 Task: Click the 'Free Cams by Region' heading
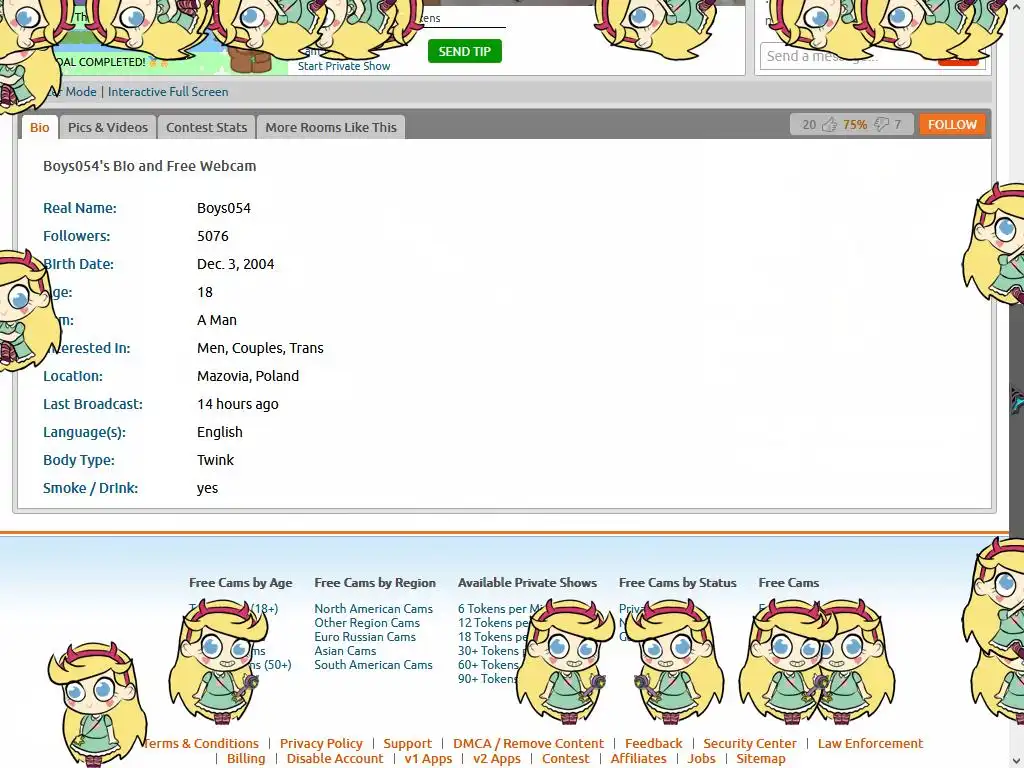(375, 583)
